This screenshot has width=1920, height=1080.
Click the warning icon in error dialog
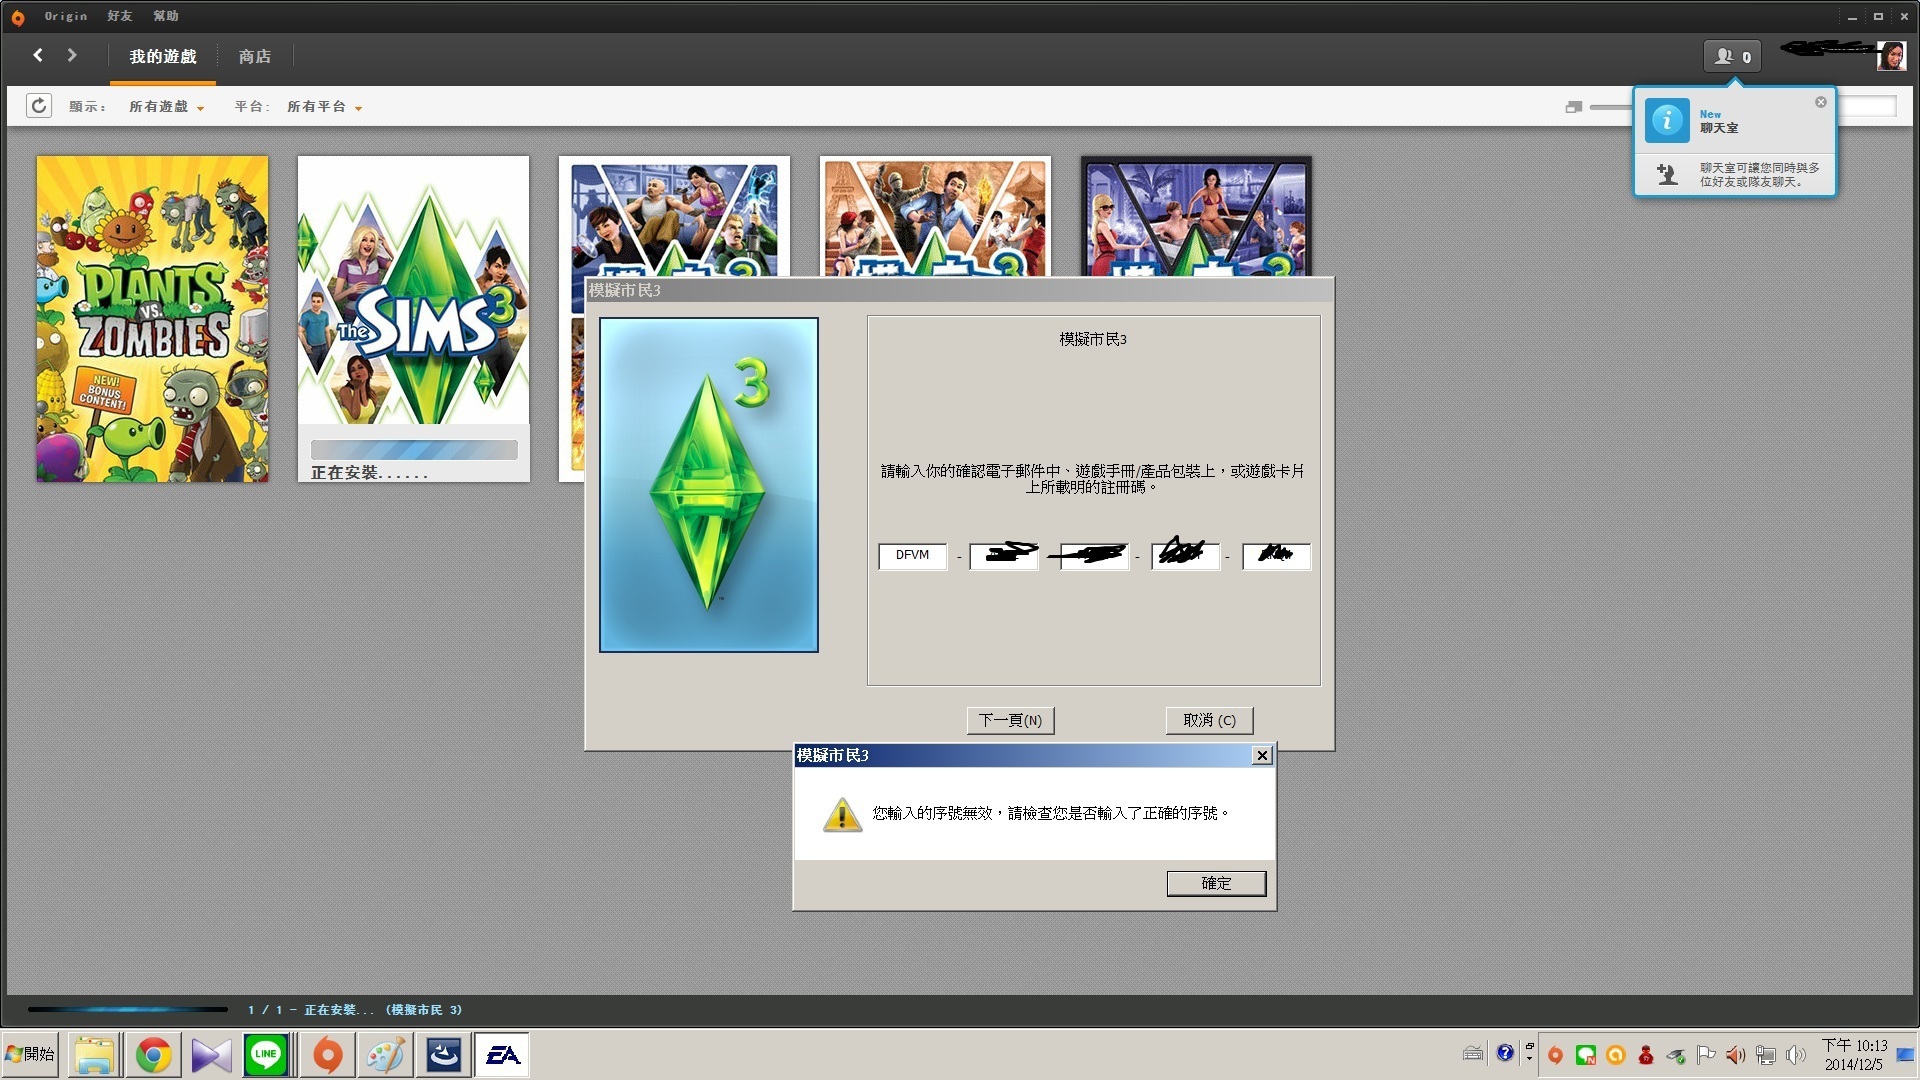tap(842, 815)
